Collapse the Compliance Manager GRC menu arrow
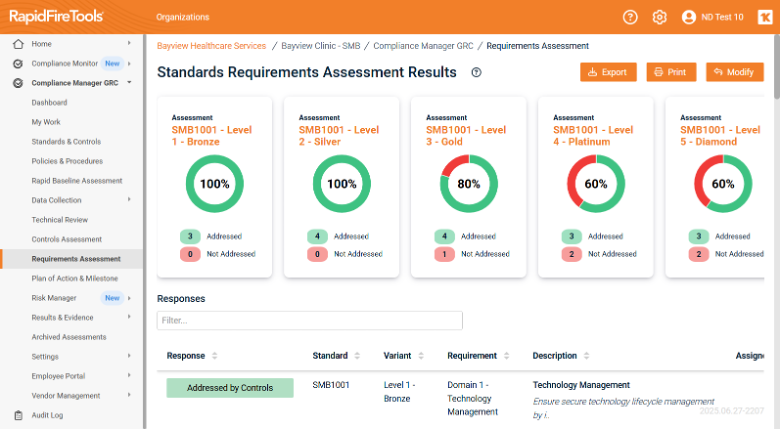Screen dimensions: 780x430 pyautogui.click(x=129, y=82)
